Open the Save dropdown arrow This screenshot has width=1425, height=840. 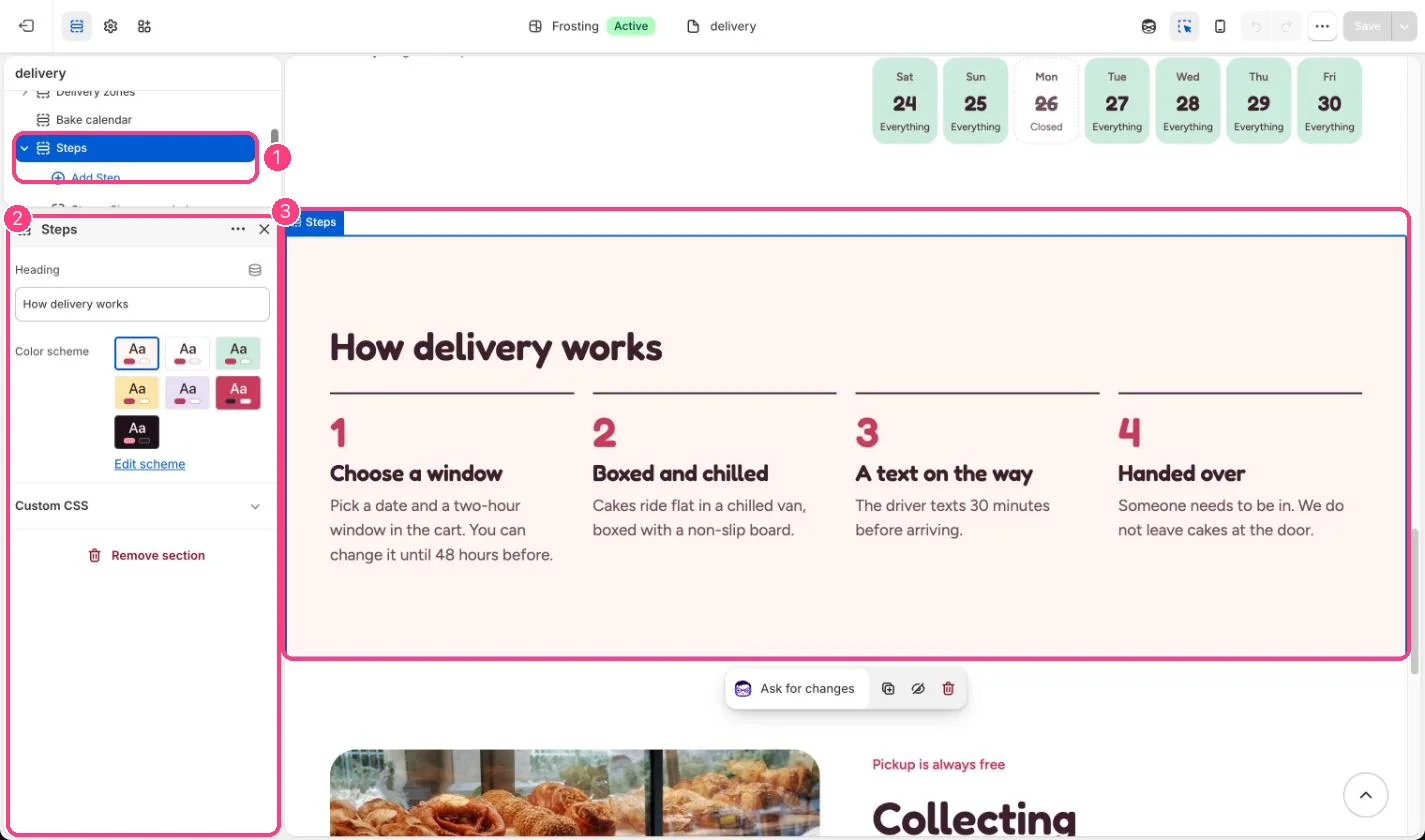click(1404, 26)
